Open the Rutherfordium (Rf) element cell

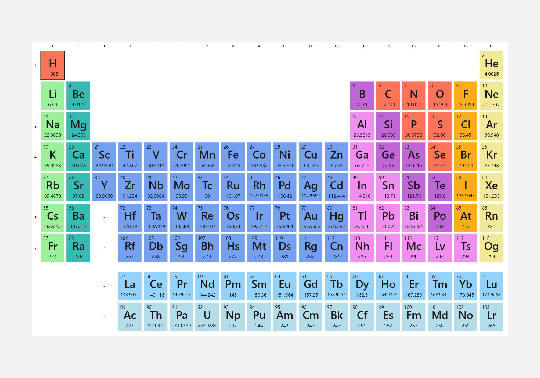[129, 248]
